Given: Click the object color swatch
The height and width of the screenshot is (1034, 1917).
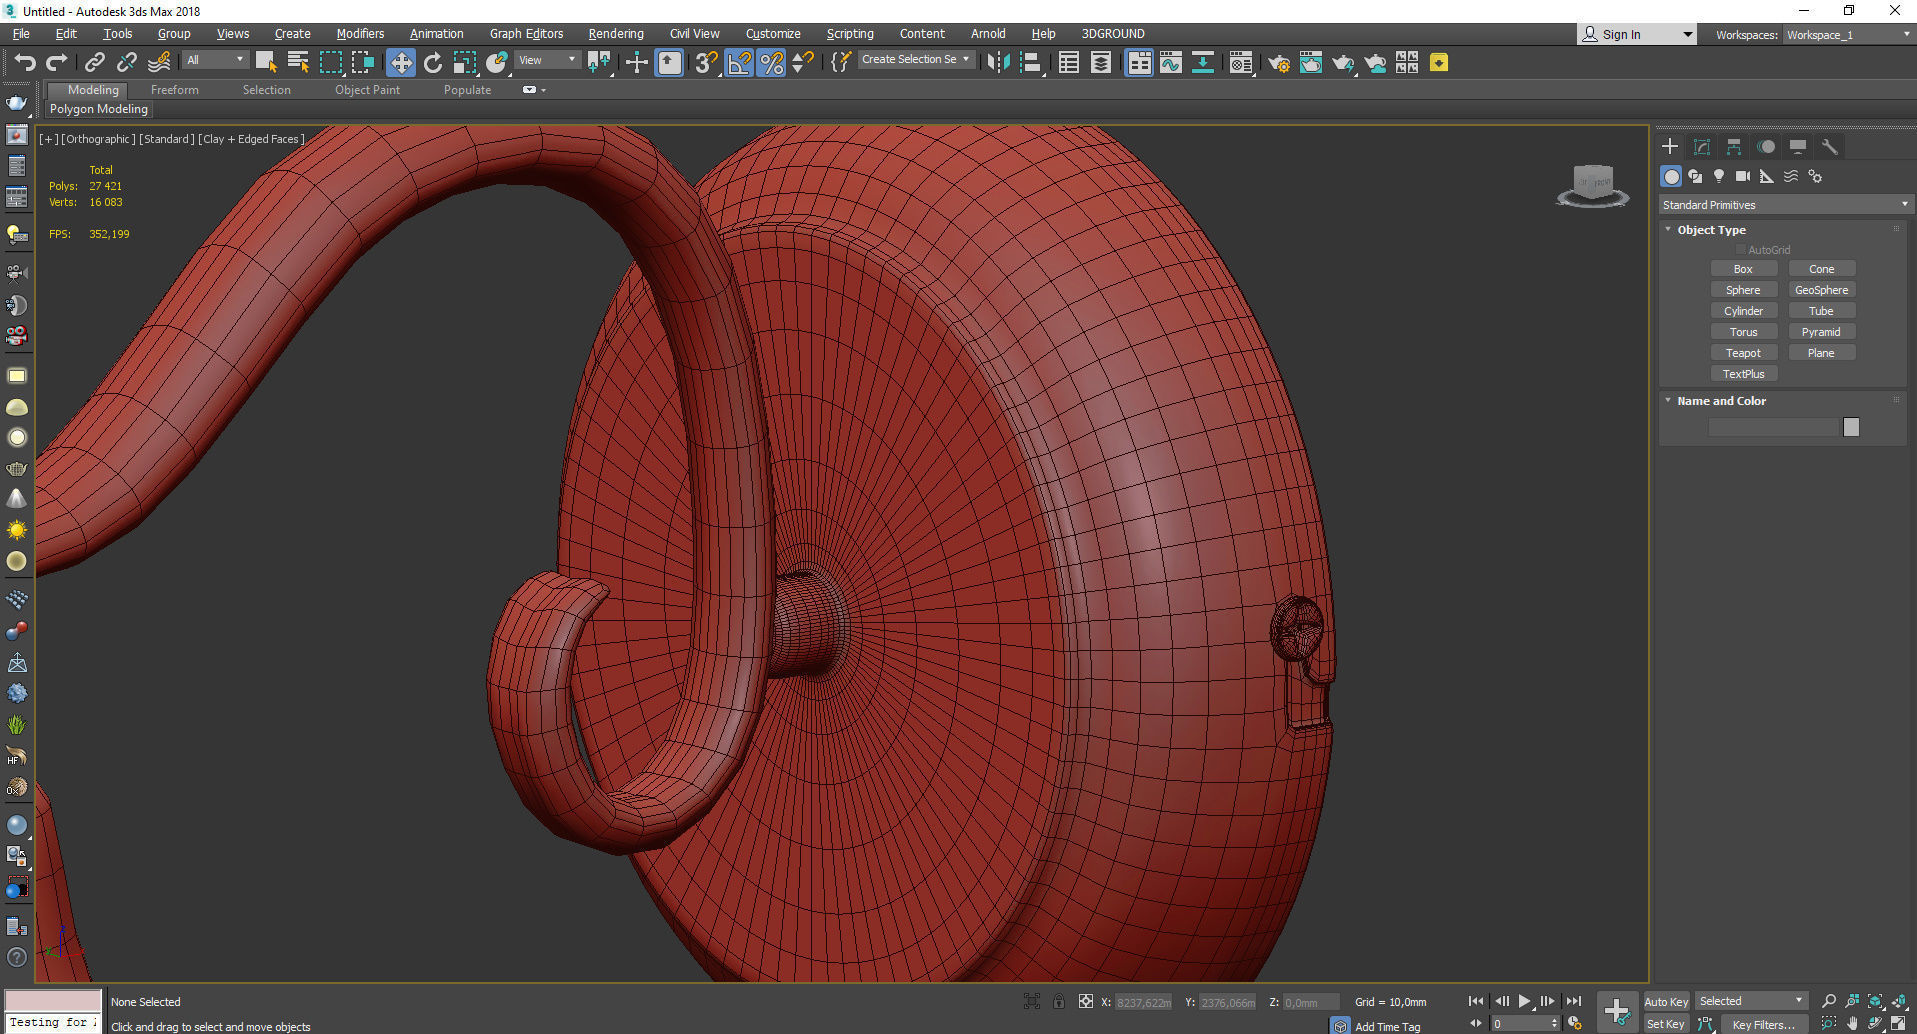Looking at the screenshot, I should [1851, 427].
